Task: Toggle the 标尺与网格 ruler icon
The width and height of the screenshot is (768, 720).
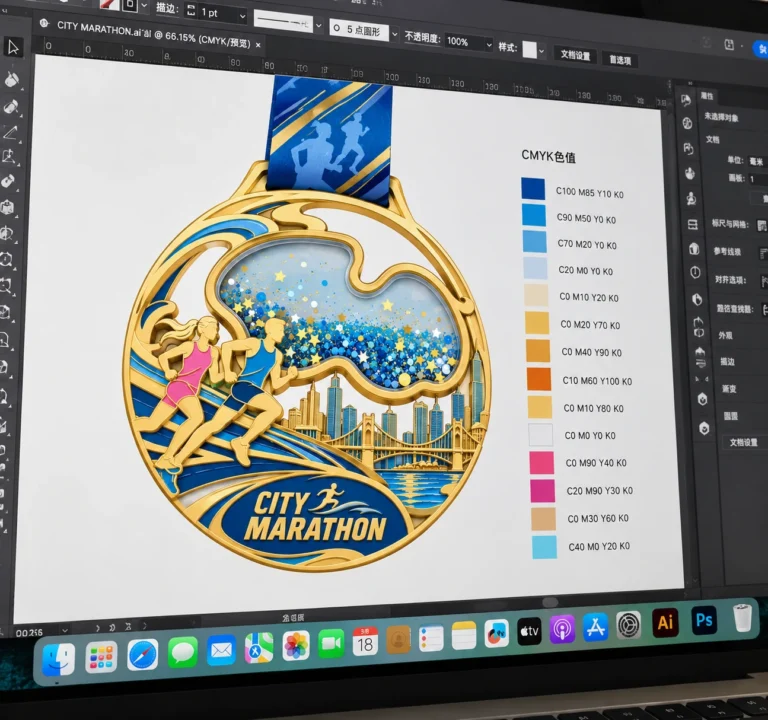Action: 762,226
